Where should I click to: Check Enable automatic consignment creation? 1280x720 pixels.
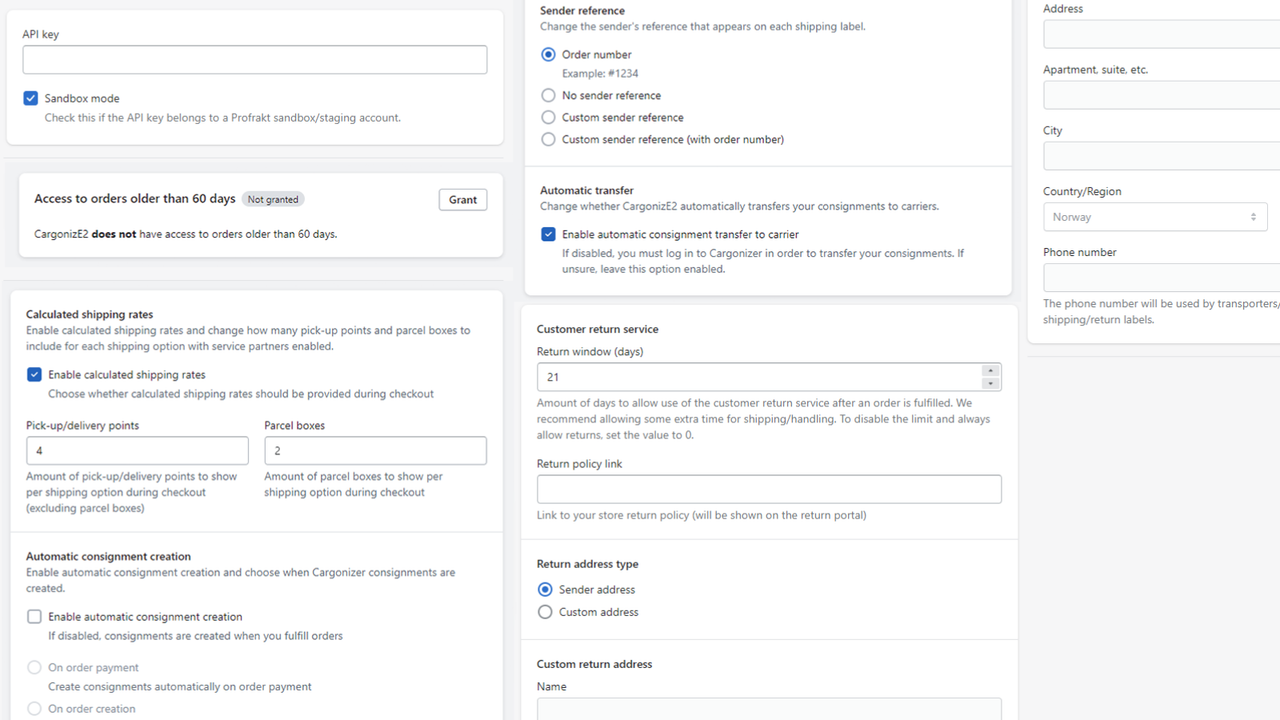tap(34, 616)
